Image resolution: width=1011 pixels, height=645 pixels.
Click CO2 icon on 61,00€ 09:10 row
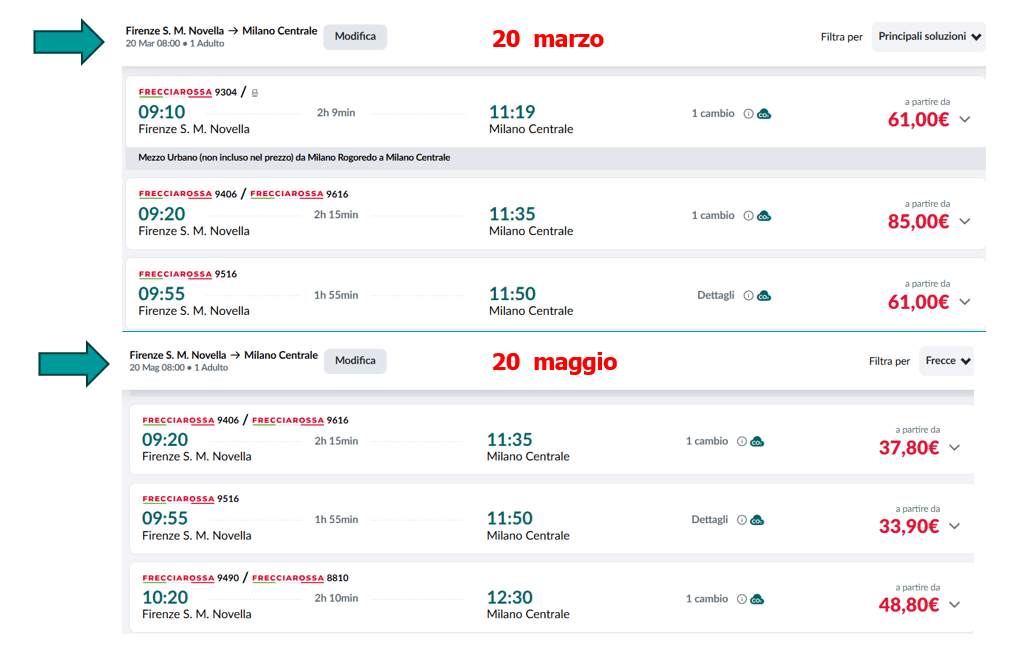(764, 114)
